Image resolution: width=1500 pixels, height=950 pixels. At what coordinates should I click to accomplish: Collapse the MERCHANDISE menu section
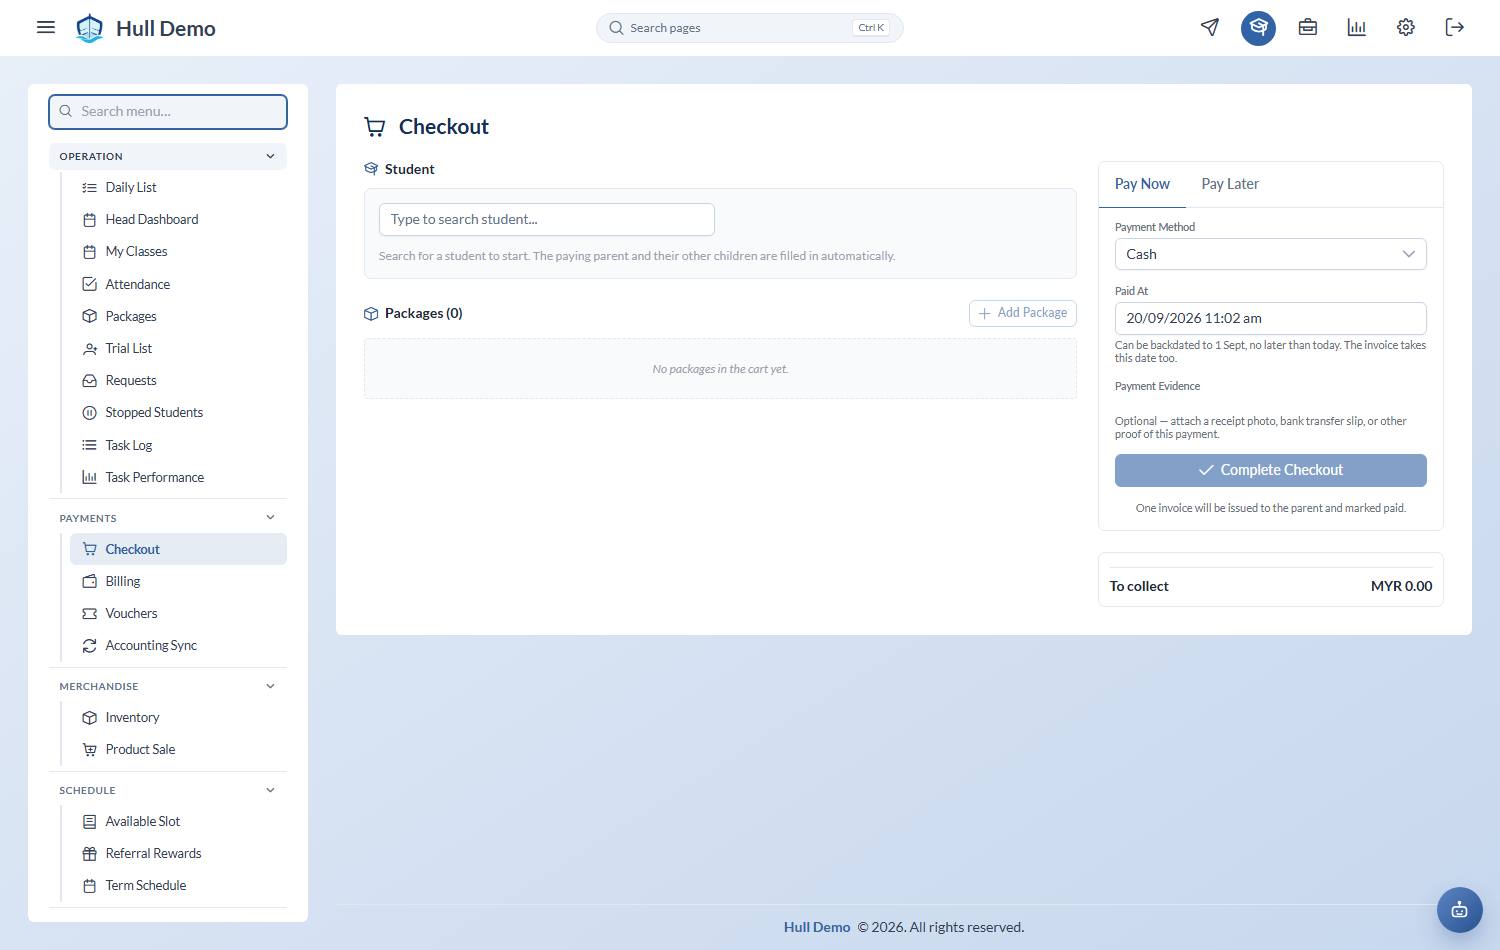168,686
